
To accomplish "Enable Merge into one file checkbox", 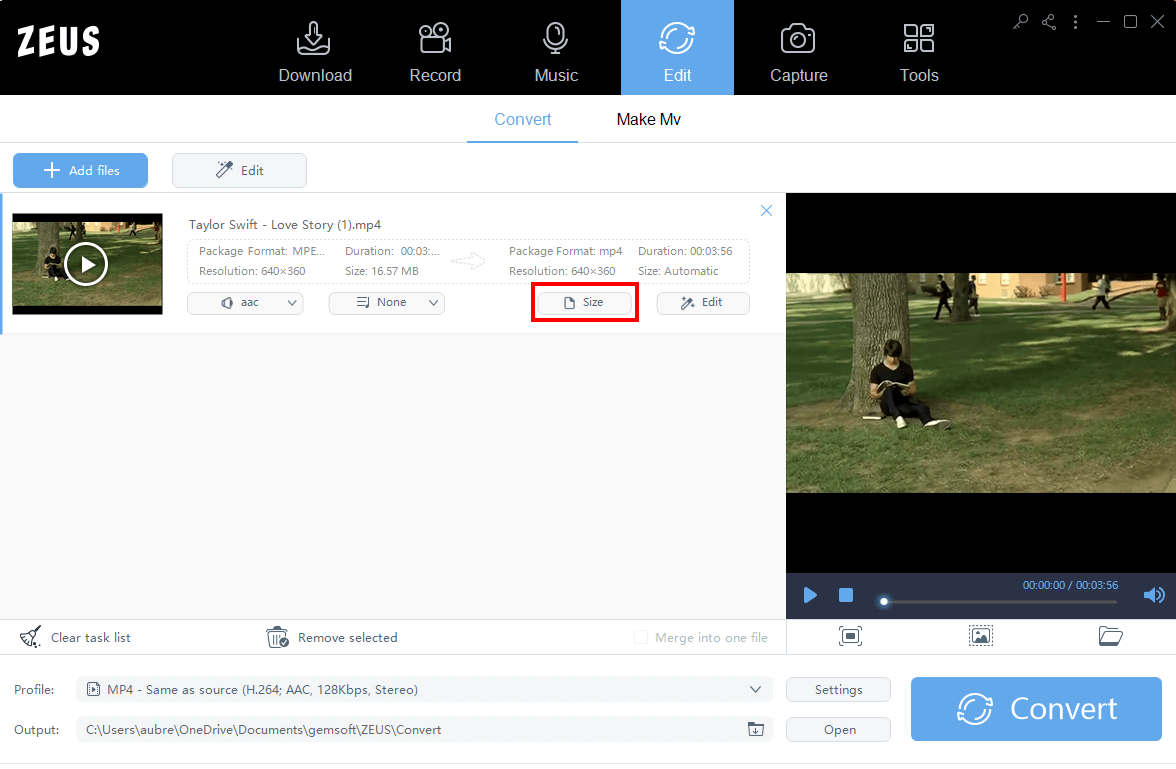I will pyautogui.click(x=640, y=637).
